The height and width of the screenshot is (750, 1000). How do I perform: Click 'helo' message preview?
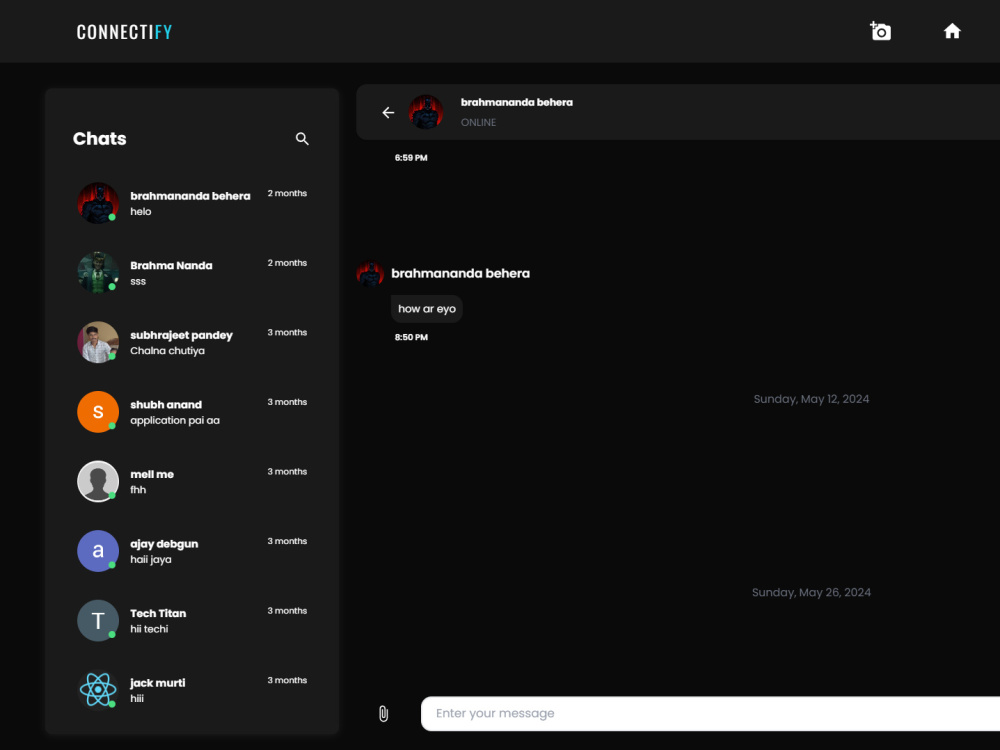tap(141, 212)
